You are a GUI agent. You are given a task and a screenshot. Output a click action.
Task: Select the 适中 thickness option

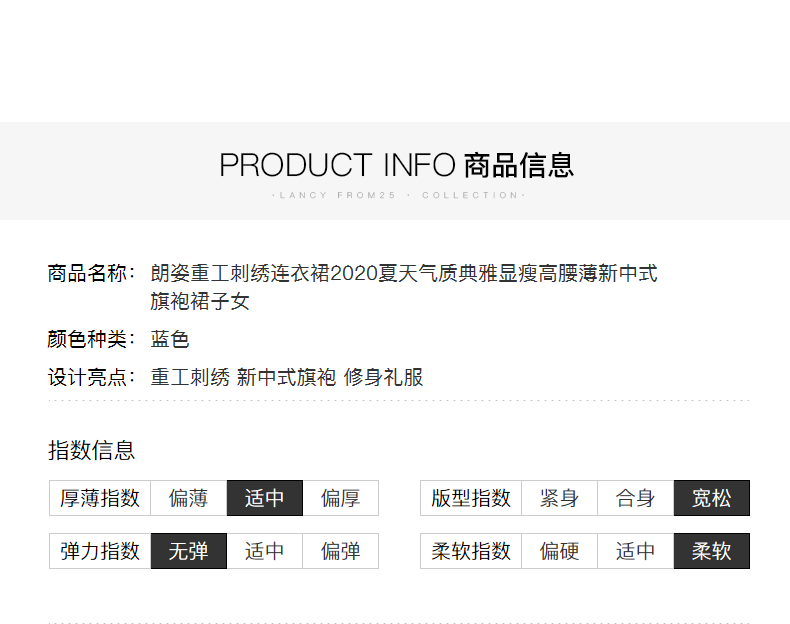tap(265, 498)
